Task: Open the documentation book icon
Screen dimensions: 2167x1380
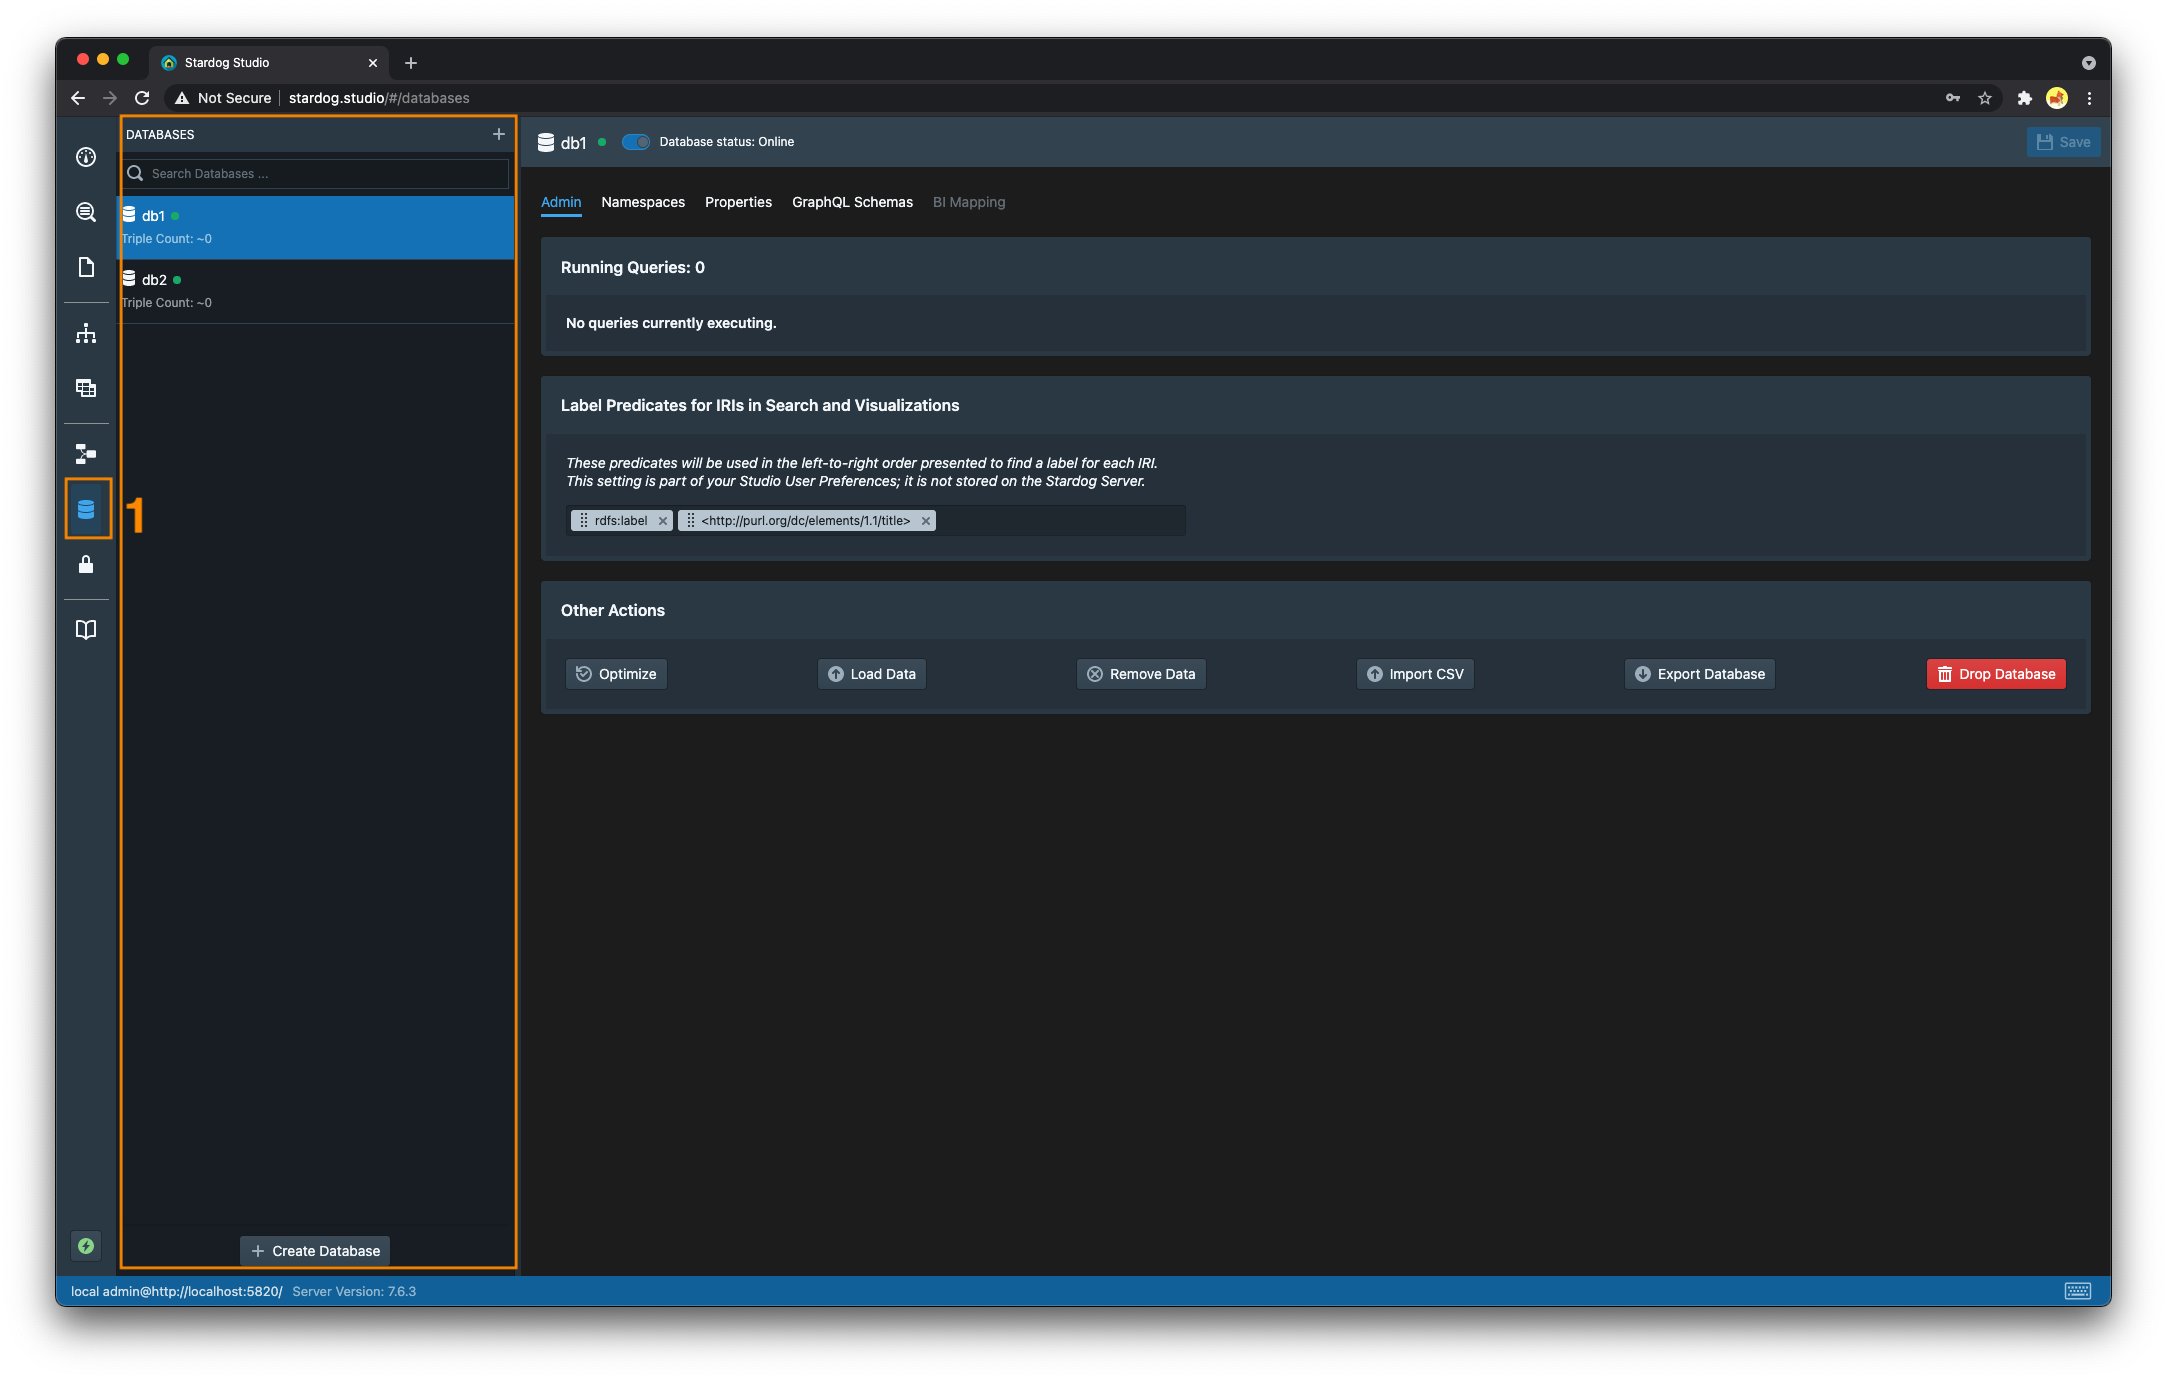Action: coord(86,630)
